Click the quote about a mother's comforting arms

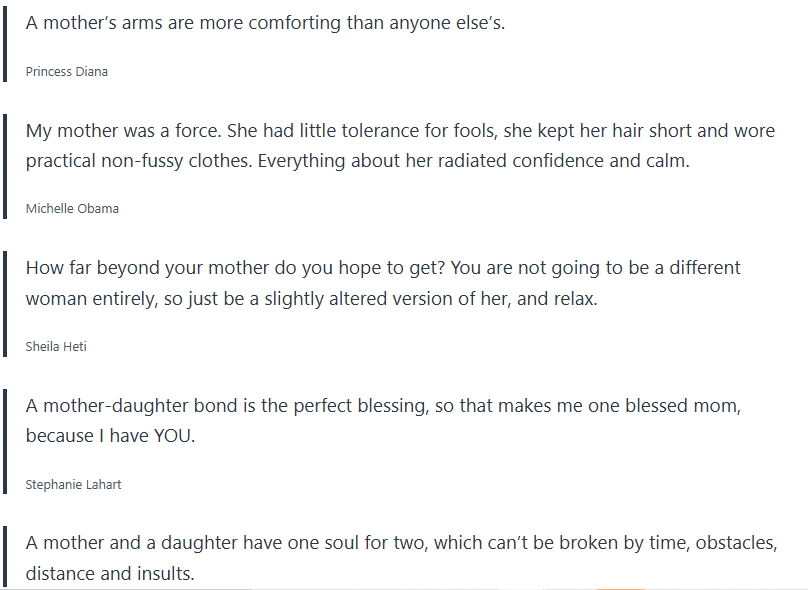pyautogui.click(x=265, y=23)
